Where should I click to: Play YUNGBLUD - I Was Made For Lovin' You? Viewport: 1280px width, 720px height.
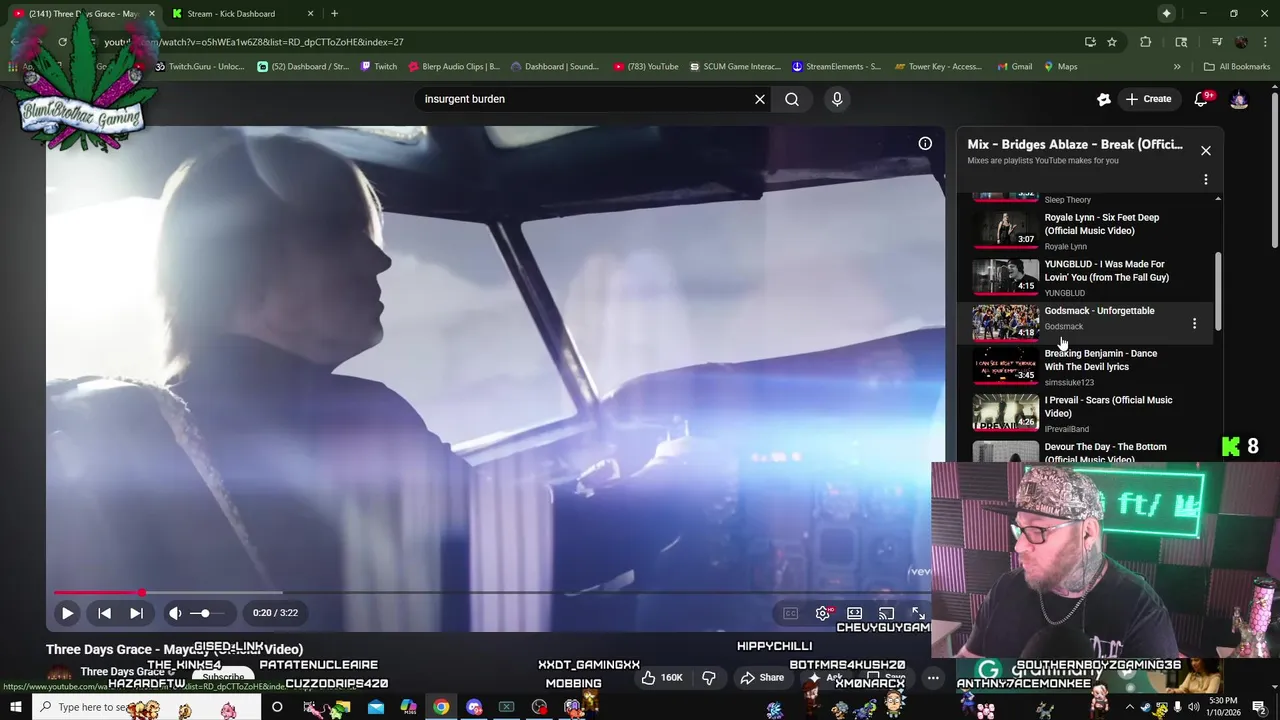click(1107, 271)
